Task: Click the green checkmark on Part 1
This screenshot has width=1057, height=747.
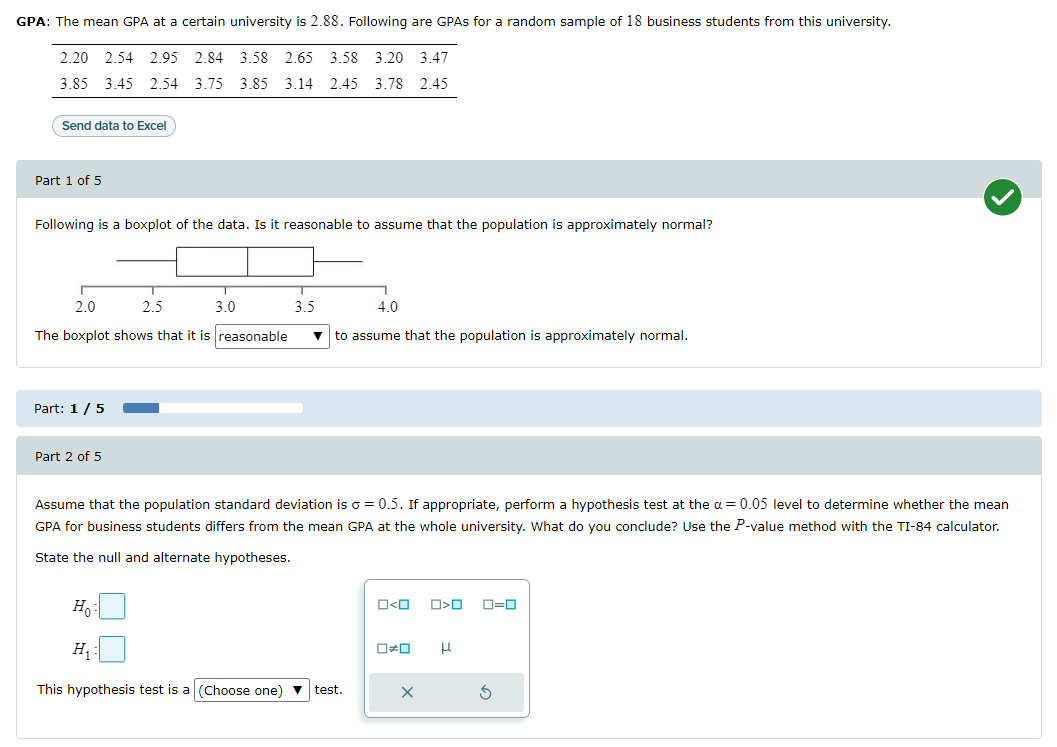Action: point(1003,197)
